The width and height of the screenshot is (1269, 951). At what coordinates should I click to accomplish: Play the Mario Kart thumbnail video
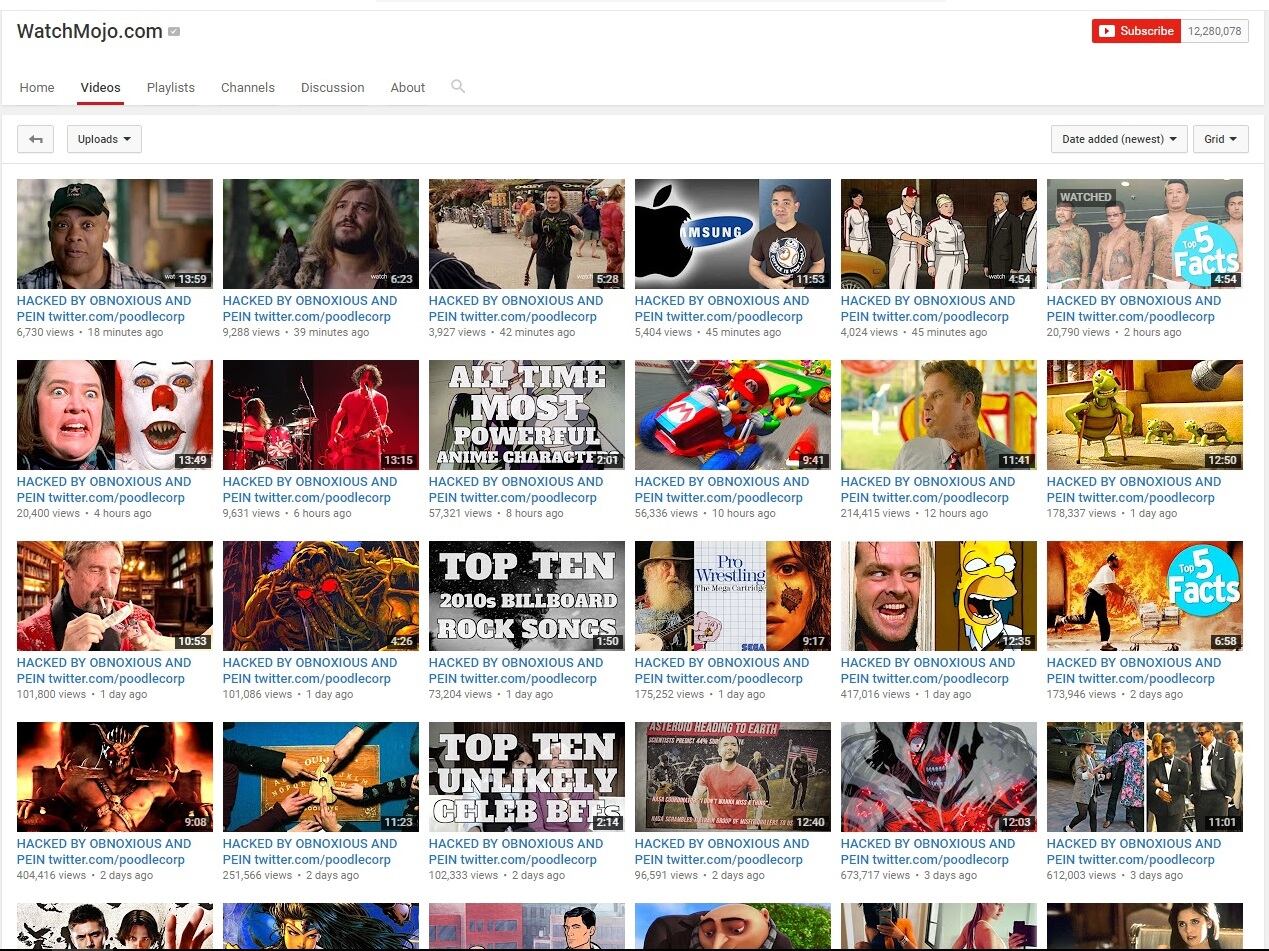pyautogui.click(x=732, y=415)
